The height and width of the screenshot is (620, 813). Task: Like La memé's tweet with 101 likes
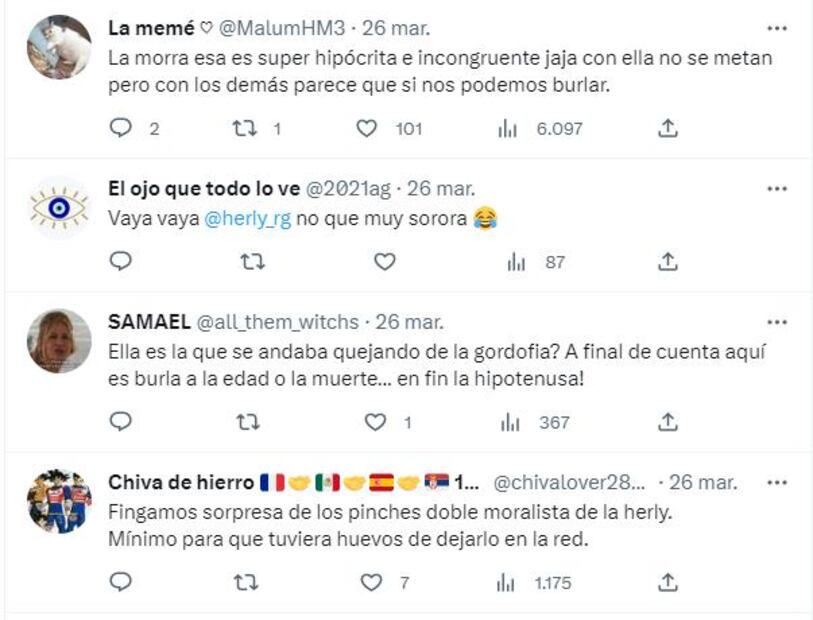[367, 128]
